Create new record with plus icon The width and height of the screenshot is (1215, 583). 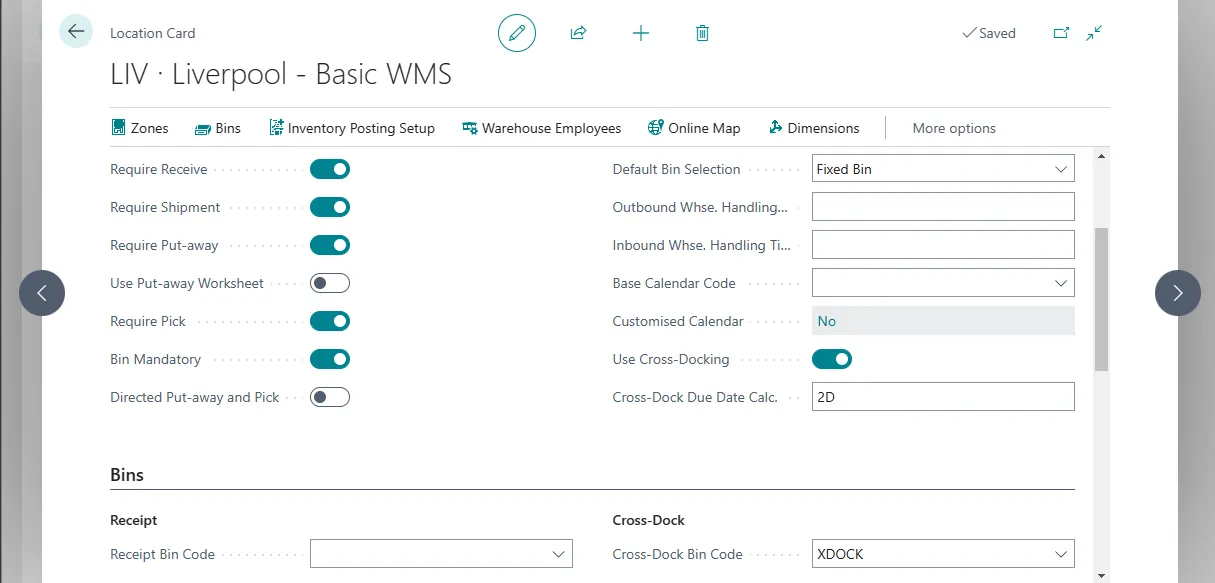(x=641, y=33)
